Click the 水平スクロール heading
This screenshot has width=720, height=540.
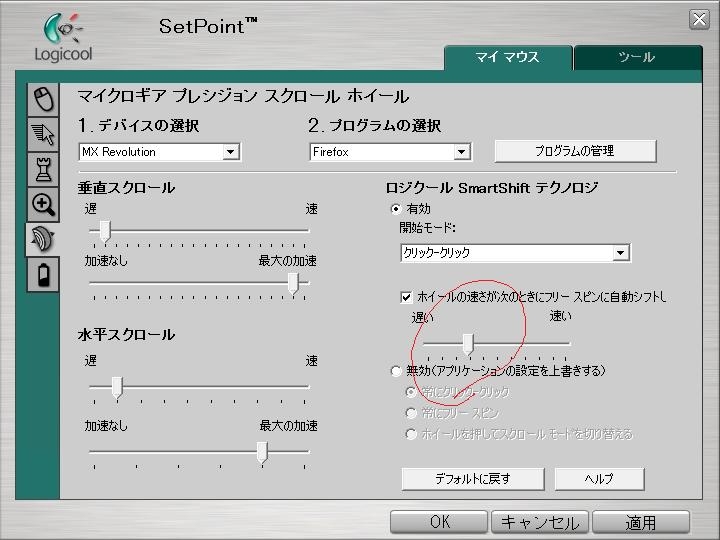(126, 335)
